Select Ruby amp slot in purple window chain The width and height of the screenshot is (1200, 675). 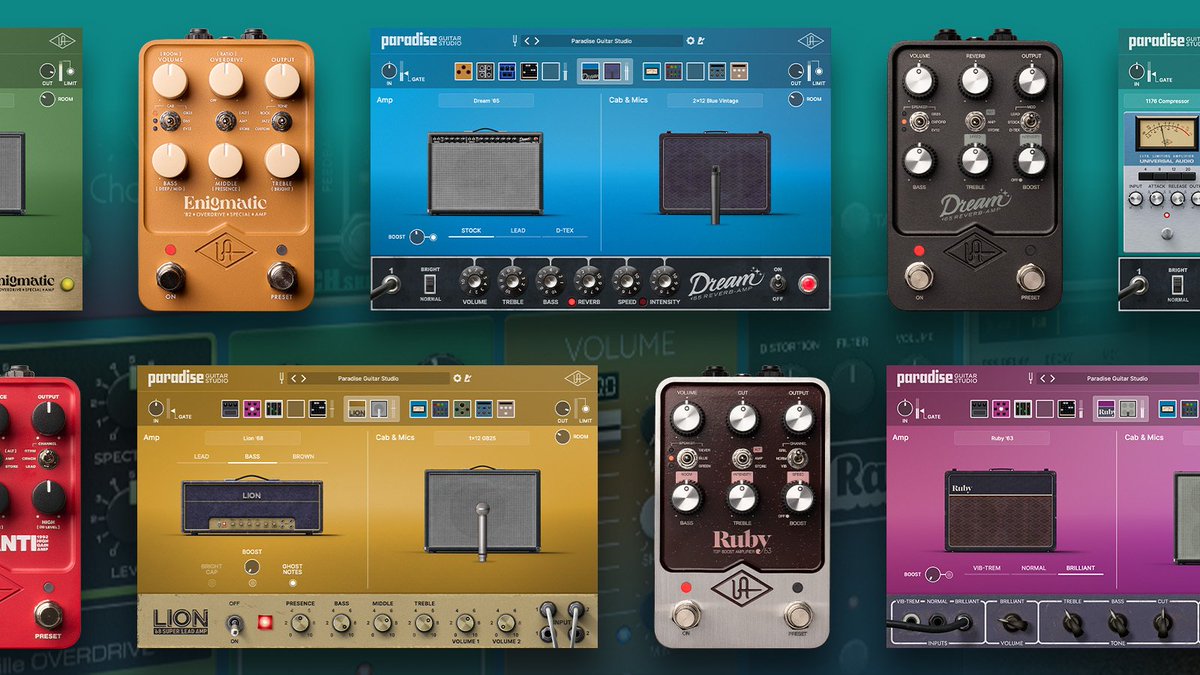click(1106, 408)
